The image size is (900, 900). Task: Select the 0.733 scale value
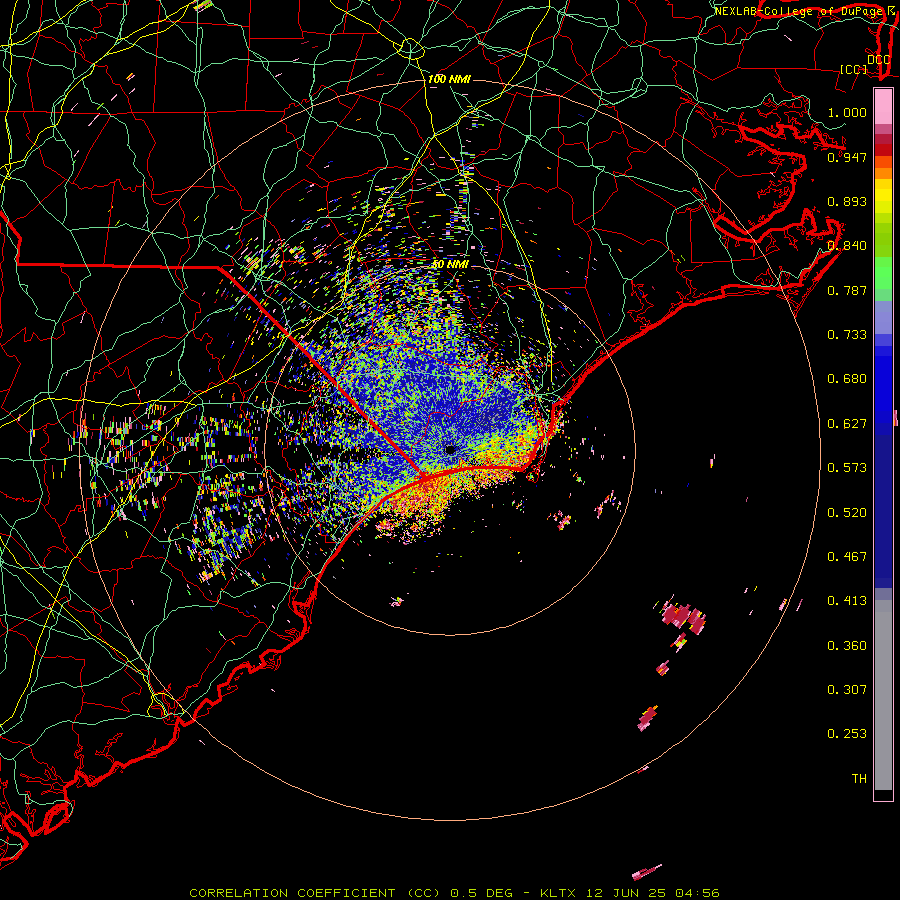pos(847,334)
